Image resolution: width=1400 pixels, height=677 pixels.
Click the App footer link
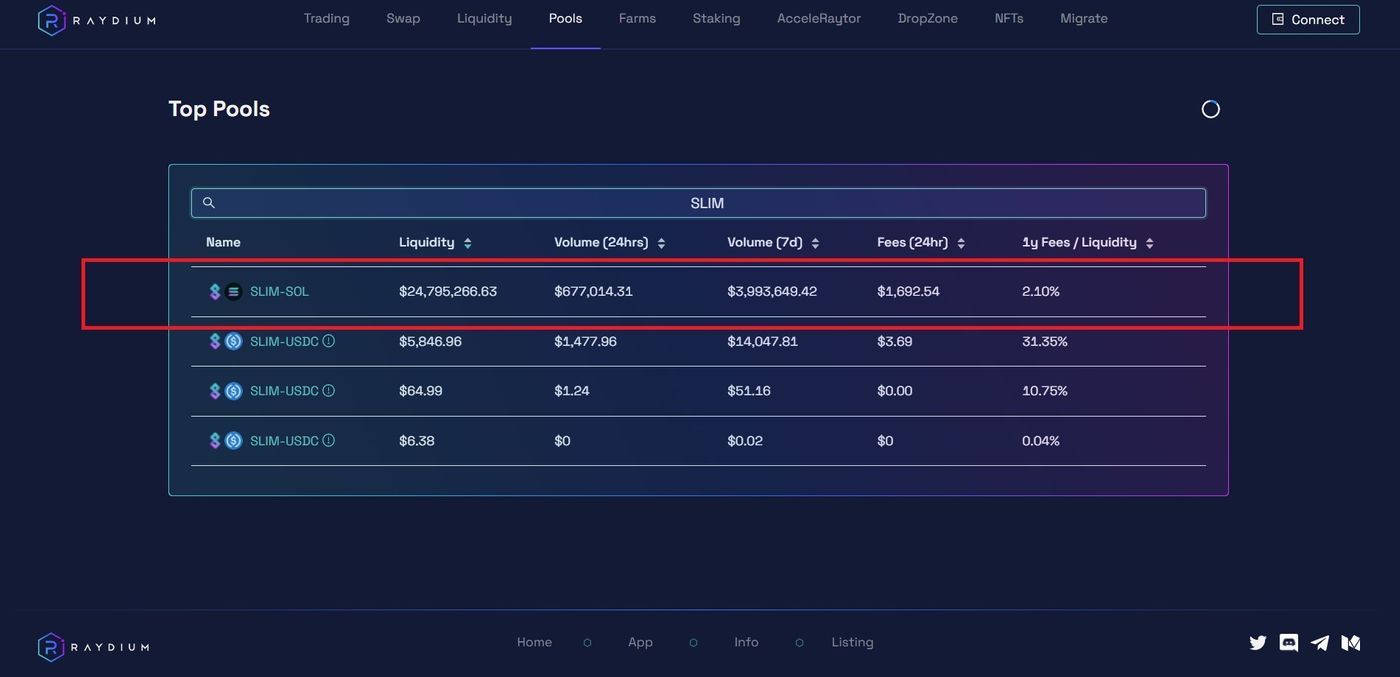640,642
